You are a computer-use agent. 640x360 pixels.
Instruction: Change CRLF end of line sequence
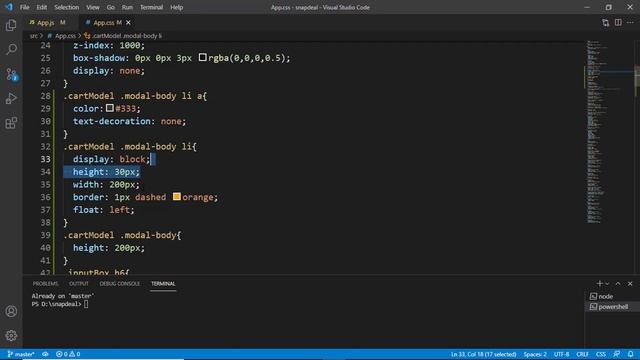pos(582,354)
